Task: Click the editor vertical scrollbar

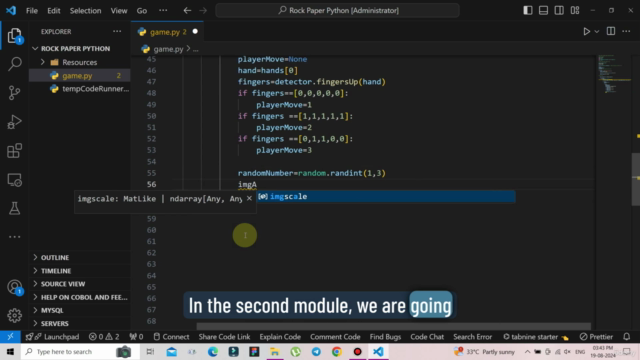Action: coord(636,179)
